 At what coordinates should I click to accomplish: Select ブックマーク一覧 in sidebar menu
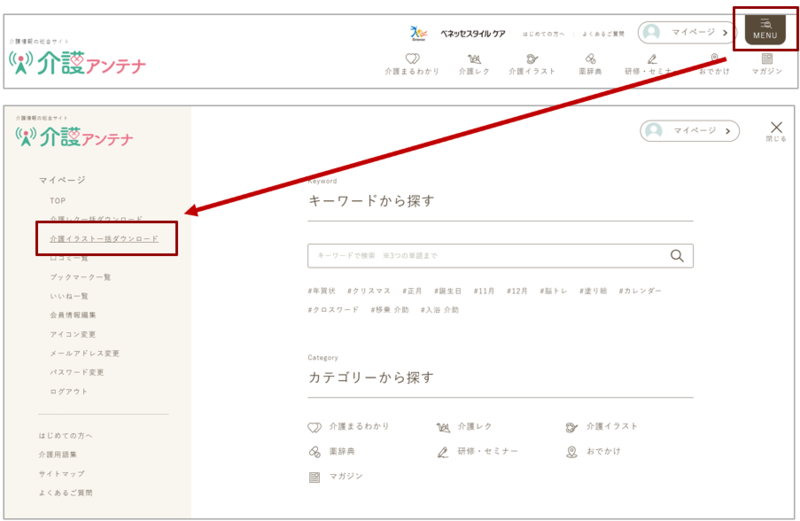pos(80,277)
